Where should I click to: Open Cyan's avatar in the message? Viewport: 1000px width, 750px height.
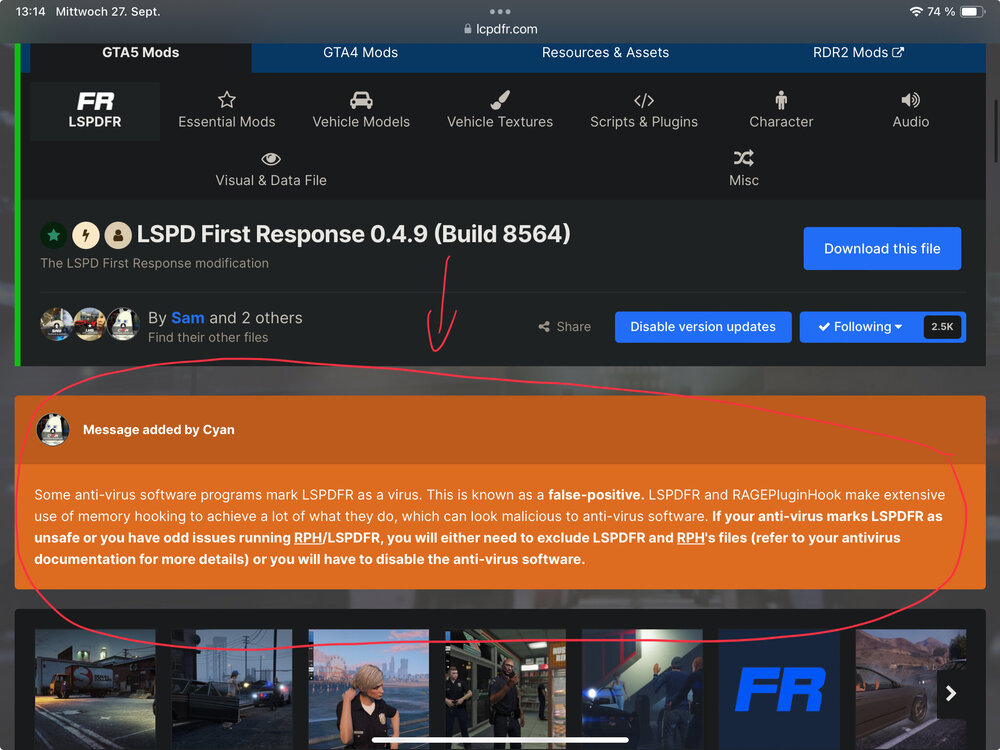click(53, 430)
